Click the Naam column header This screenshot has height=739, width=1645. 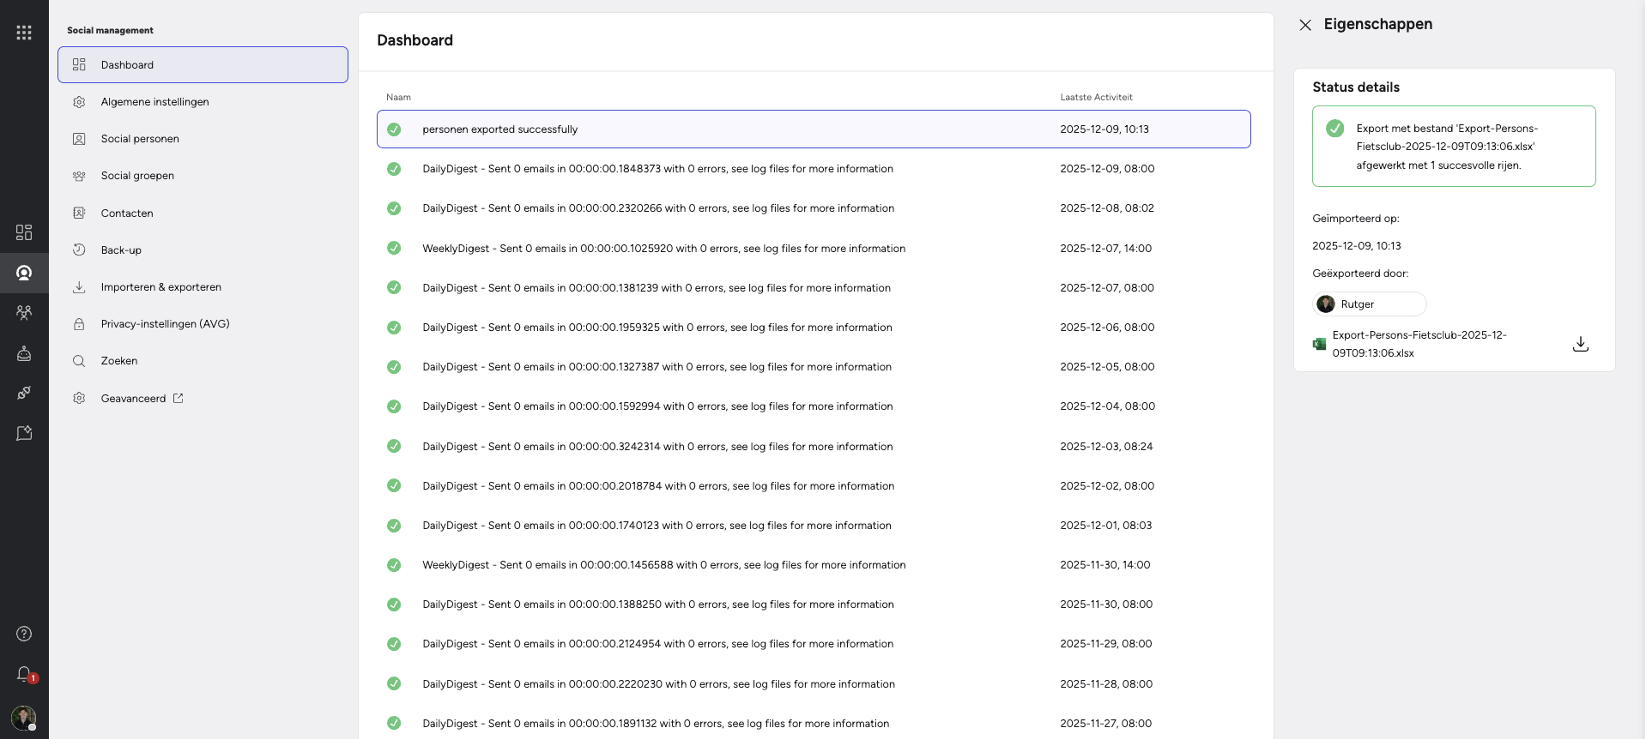click(x=398, y=97)
